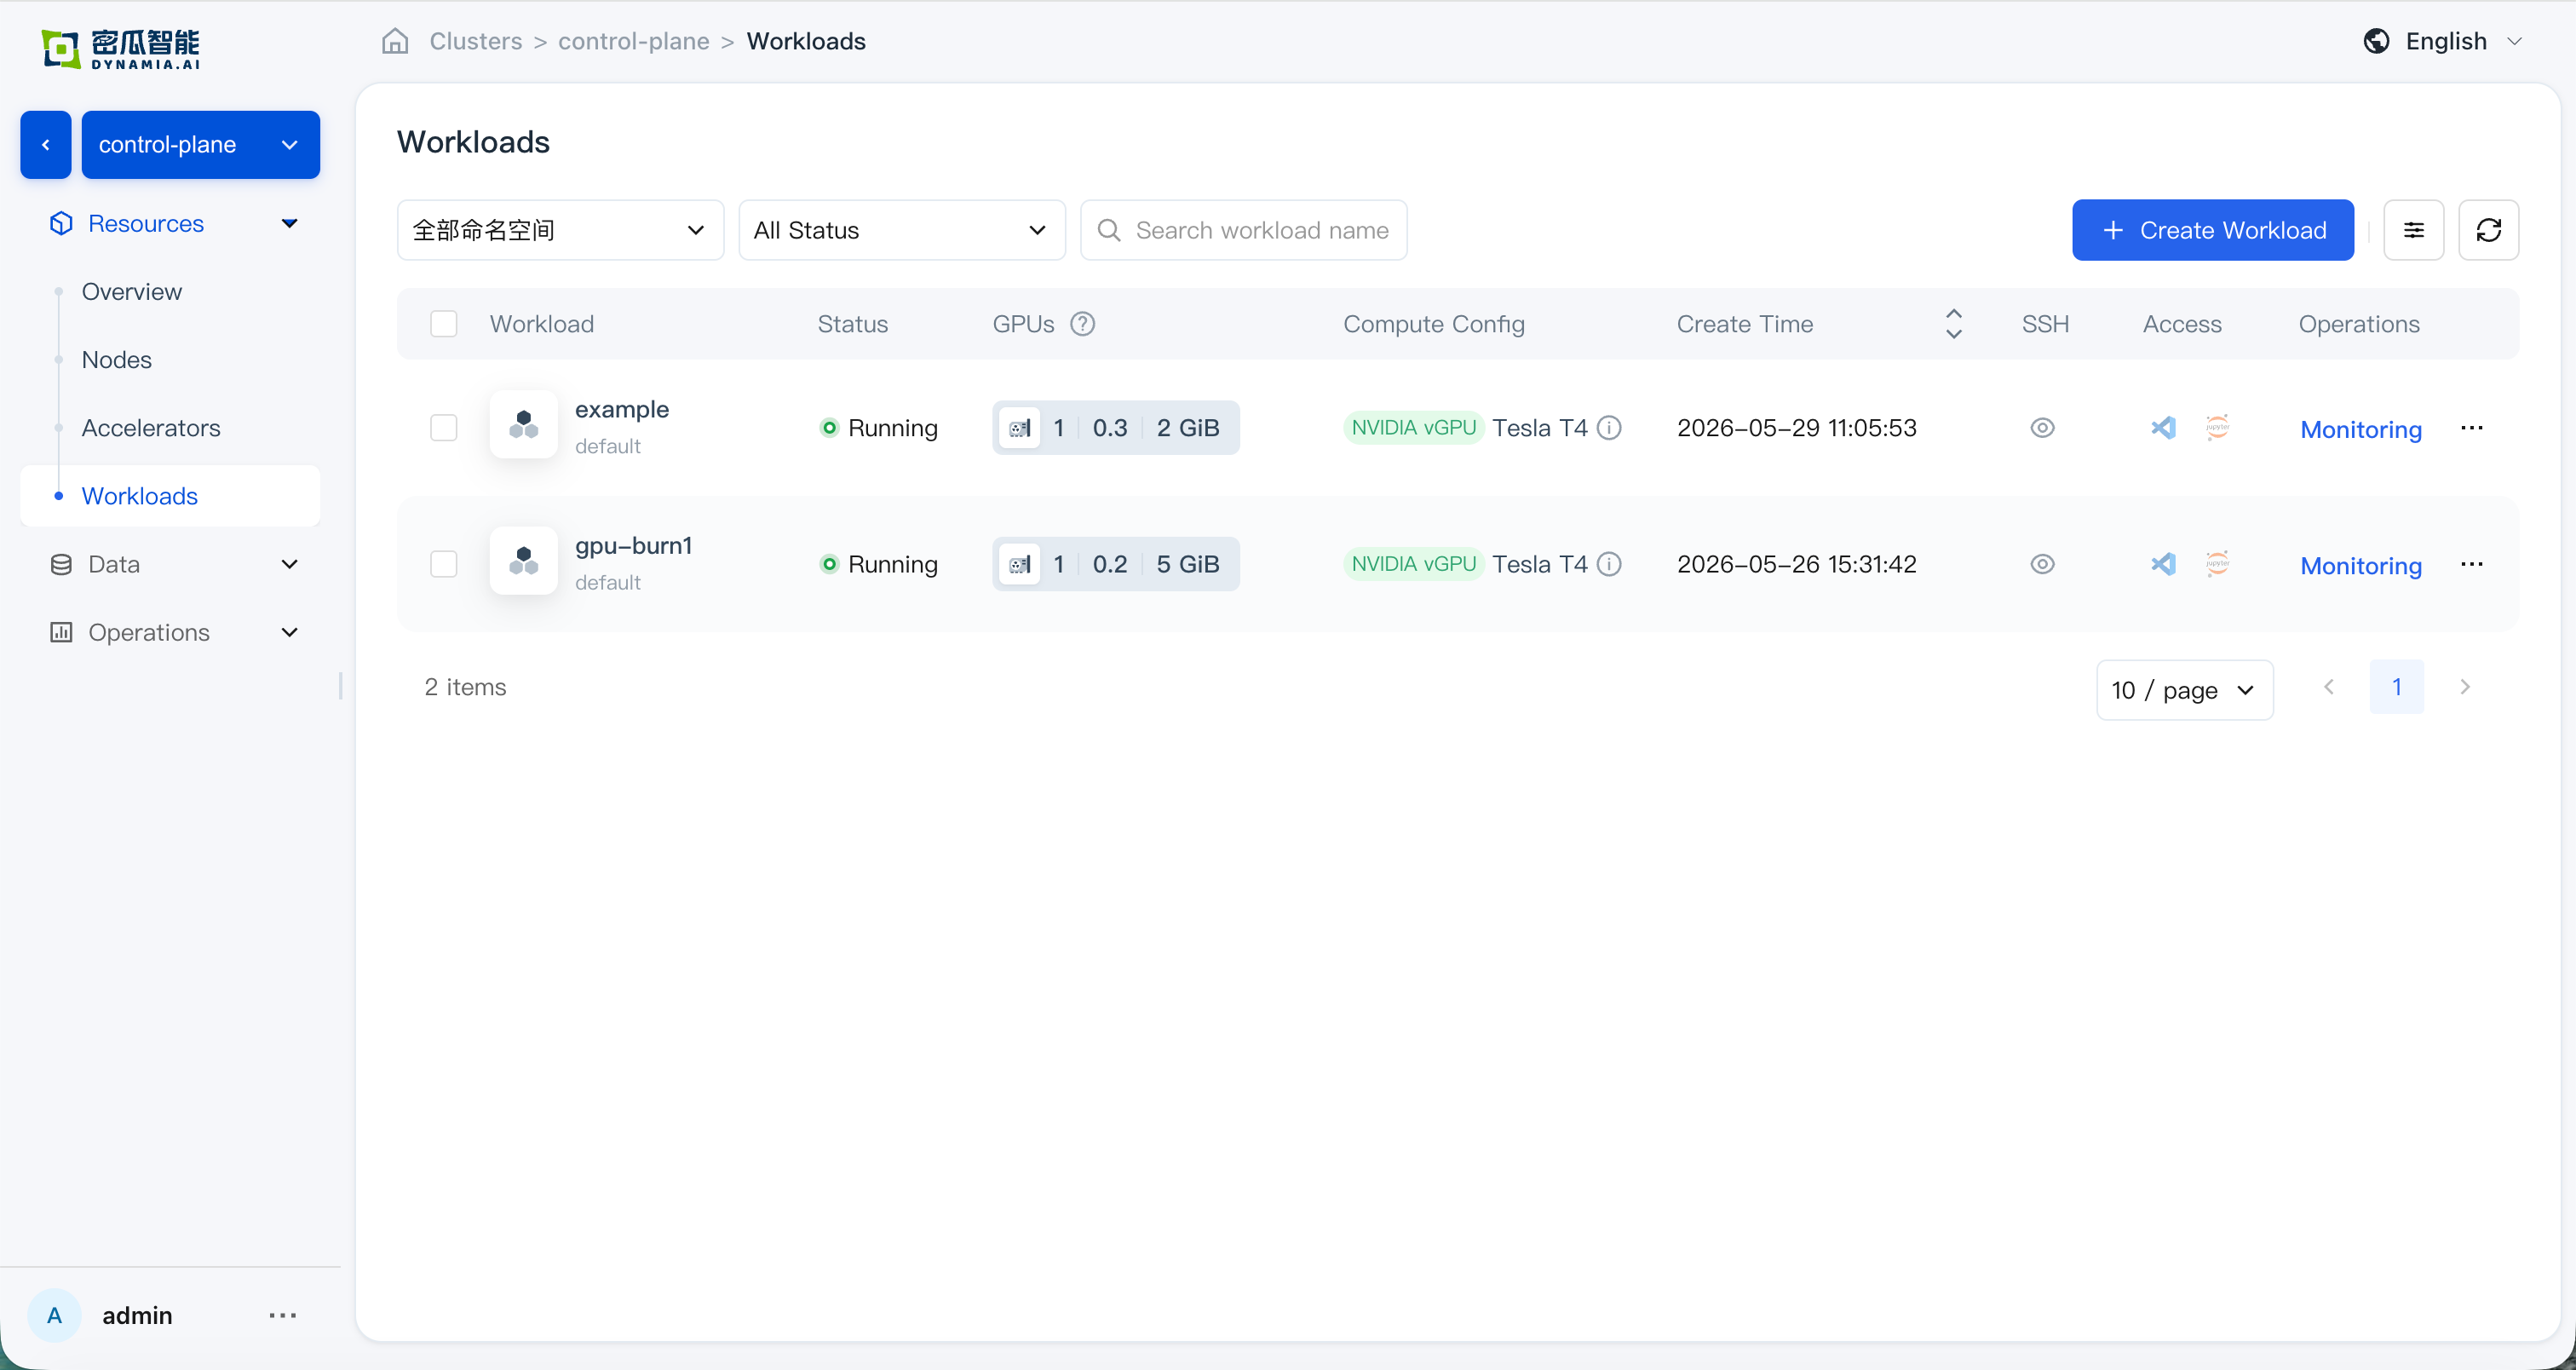Click the previous page arrow
This screenshot has width=2576, height=1370.
tap(2328, 687)
